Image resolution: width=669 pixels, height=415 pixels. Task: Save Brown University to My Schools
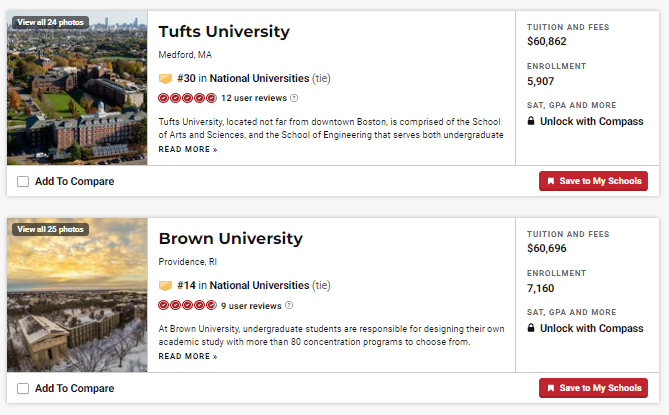[593, 388]
